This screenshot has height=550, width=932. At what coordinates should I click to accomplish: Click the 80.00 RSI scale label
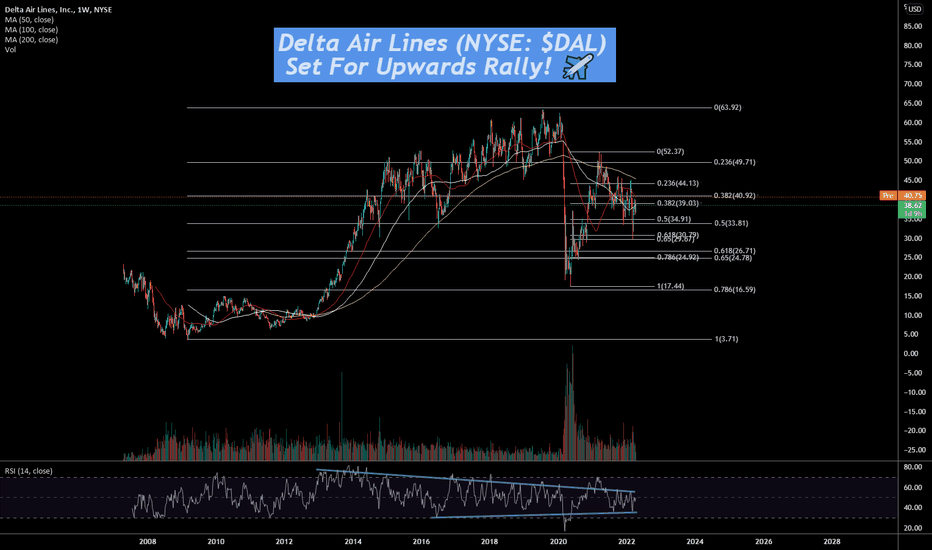[x=913, y=467]
